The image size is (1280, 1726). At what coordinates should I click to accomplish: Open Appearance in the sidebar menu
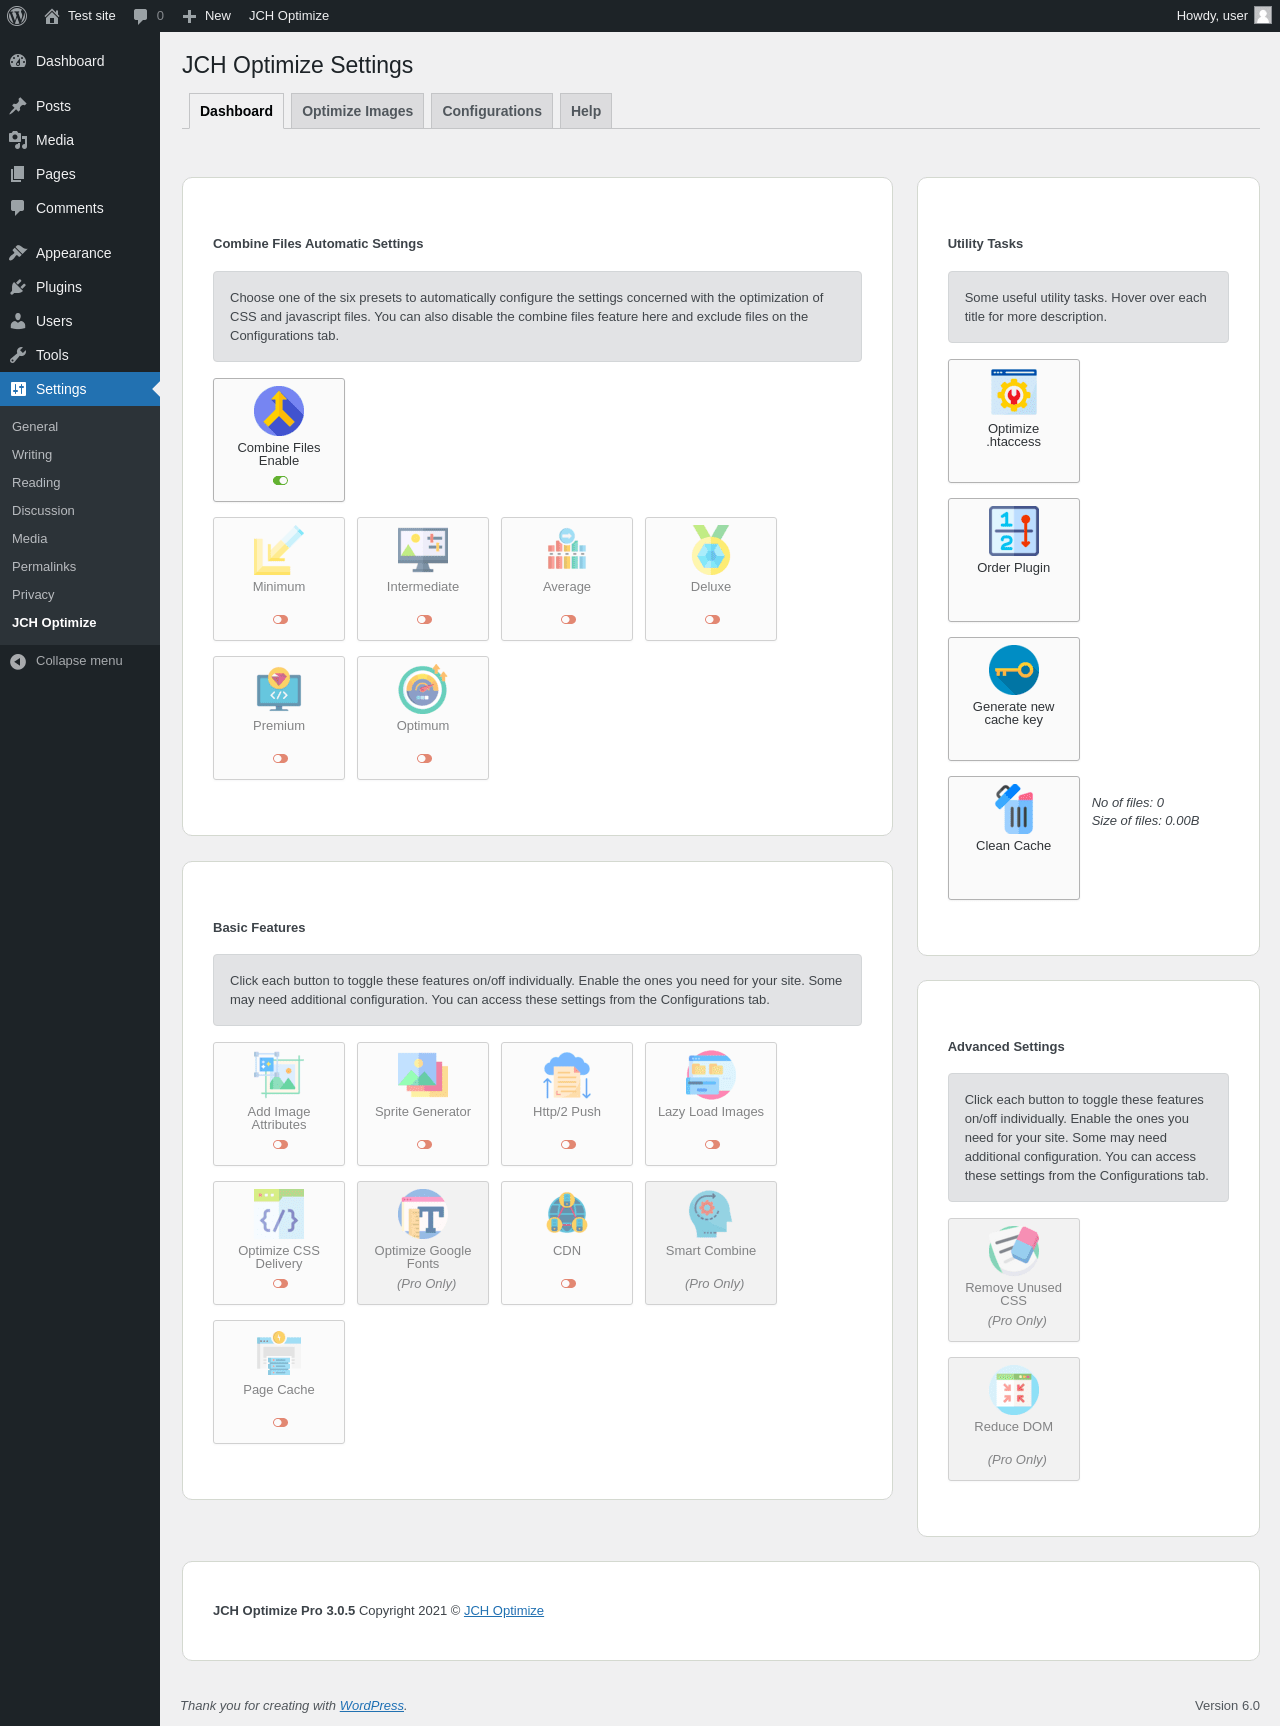pos(80,253)
